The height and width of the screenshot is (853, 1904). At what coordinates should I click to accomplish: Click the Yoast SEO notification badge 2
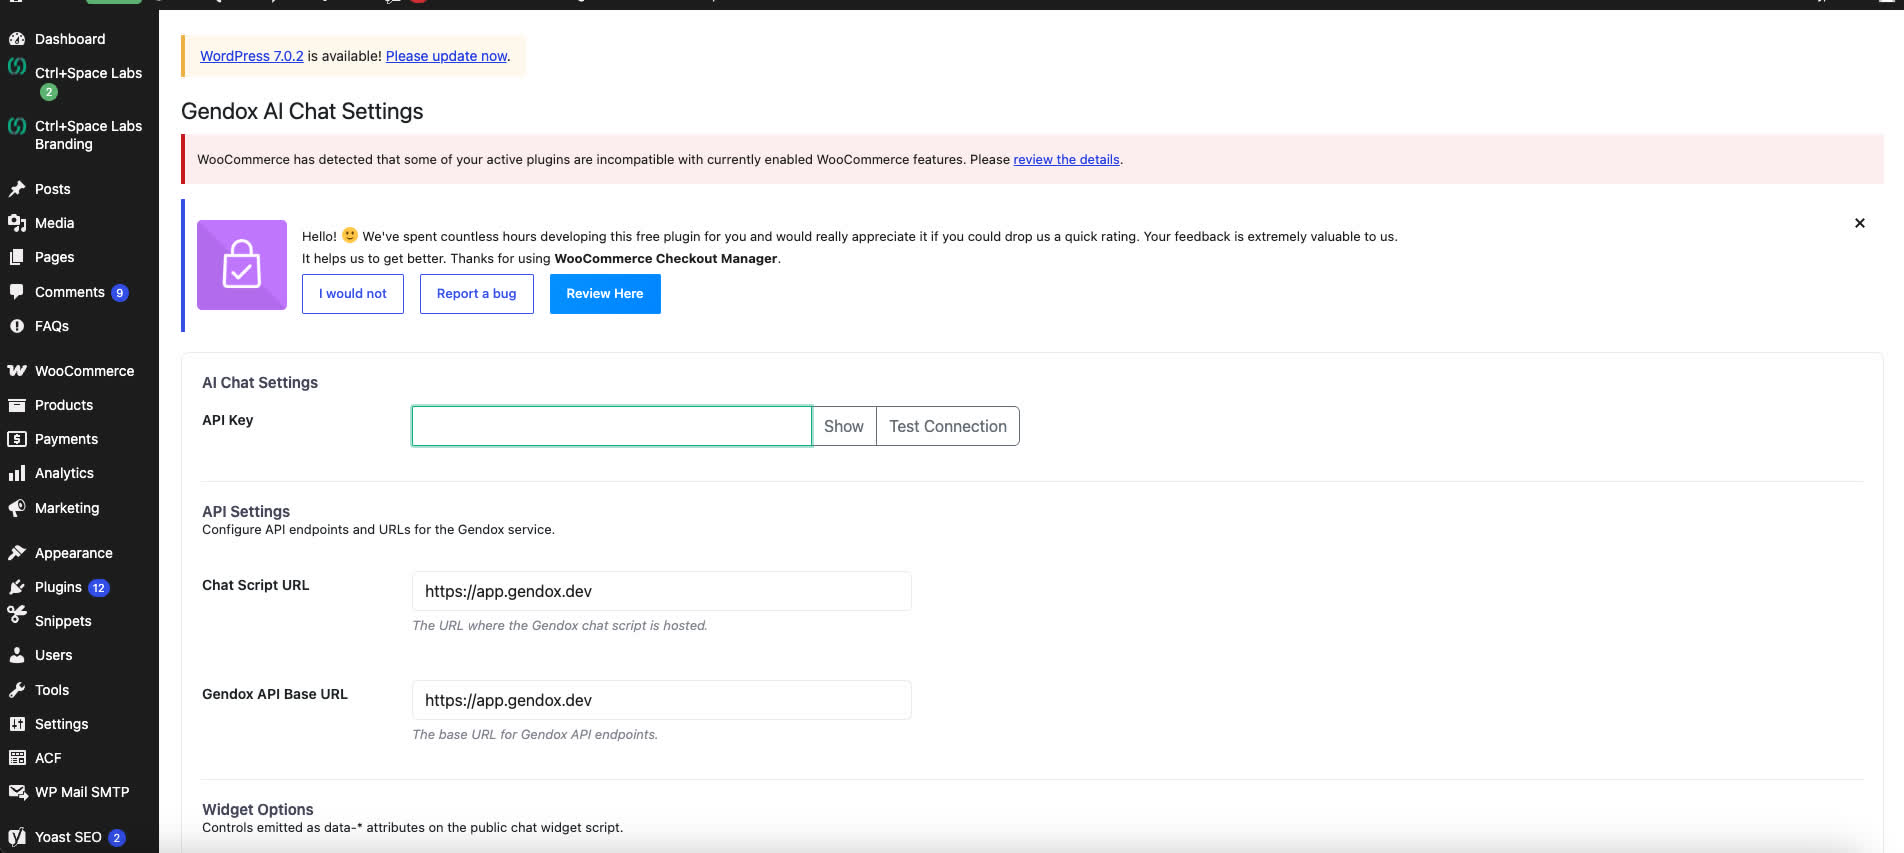(117, 838)
